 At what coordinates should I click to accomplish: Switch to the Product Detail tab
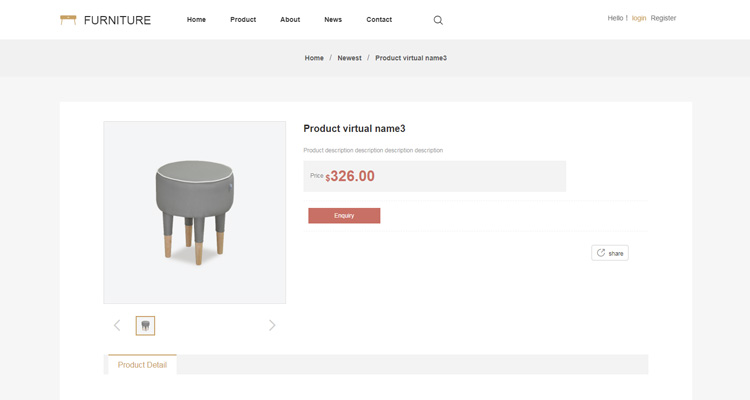click(x=142, y=365)
